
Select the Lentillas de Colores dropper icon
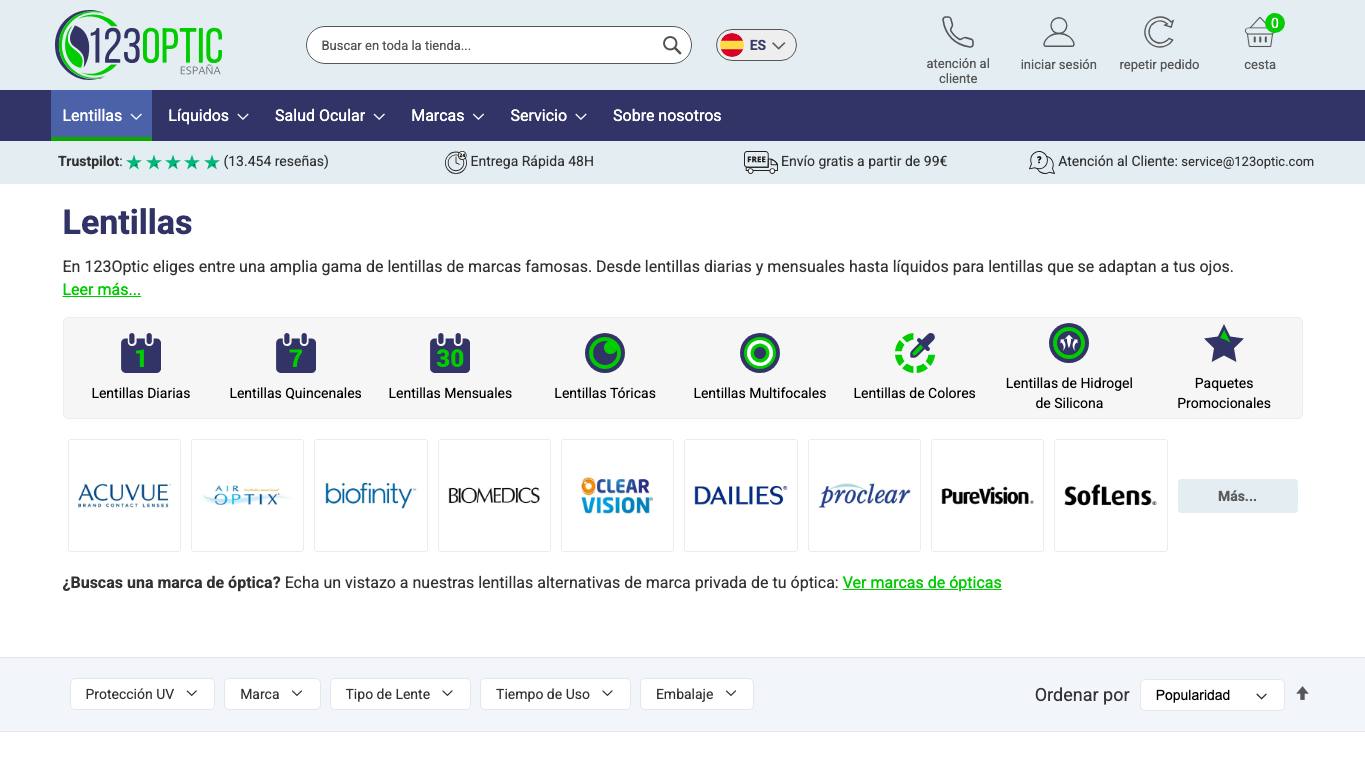pos(915,353)
